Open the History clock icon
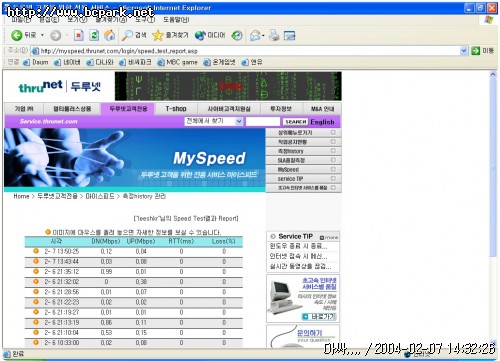This screenshot has width=500, height=361. tap(237, 35)
